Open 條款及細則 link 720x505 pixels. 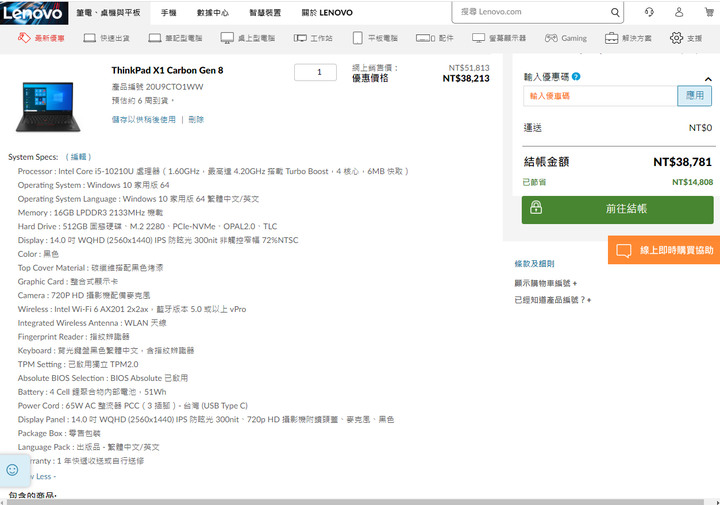point(534,264)
